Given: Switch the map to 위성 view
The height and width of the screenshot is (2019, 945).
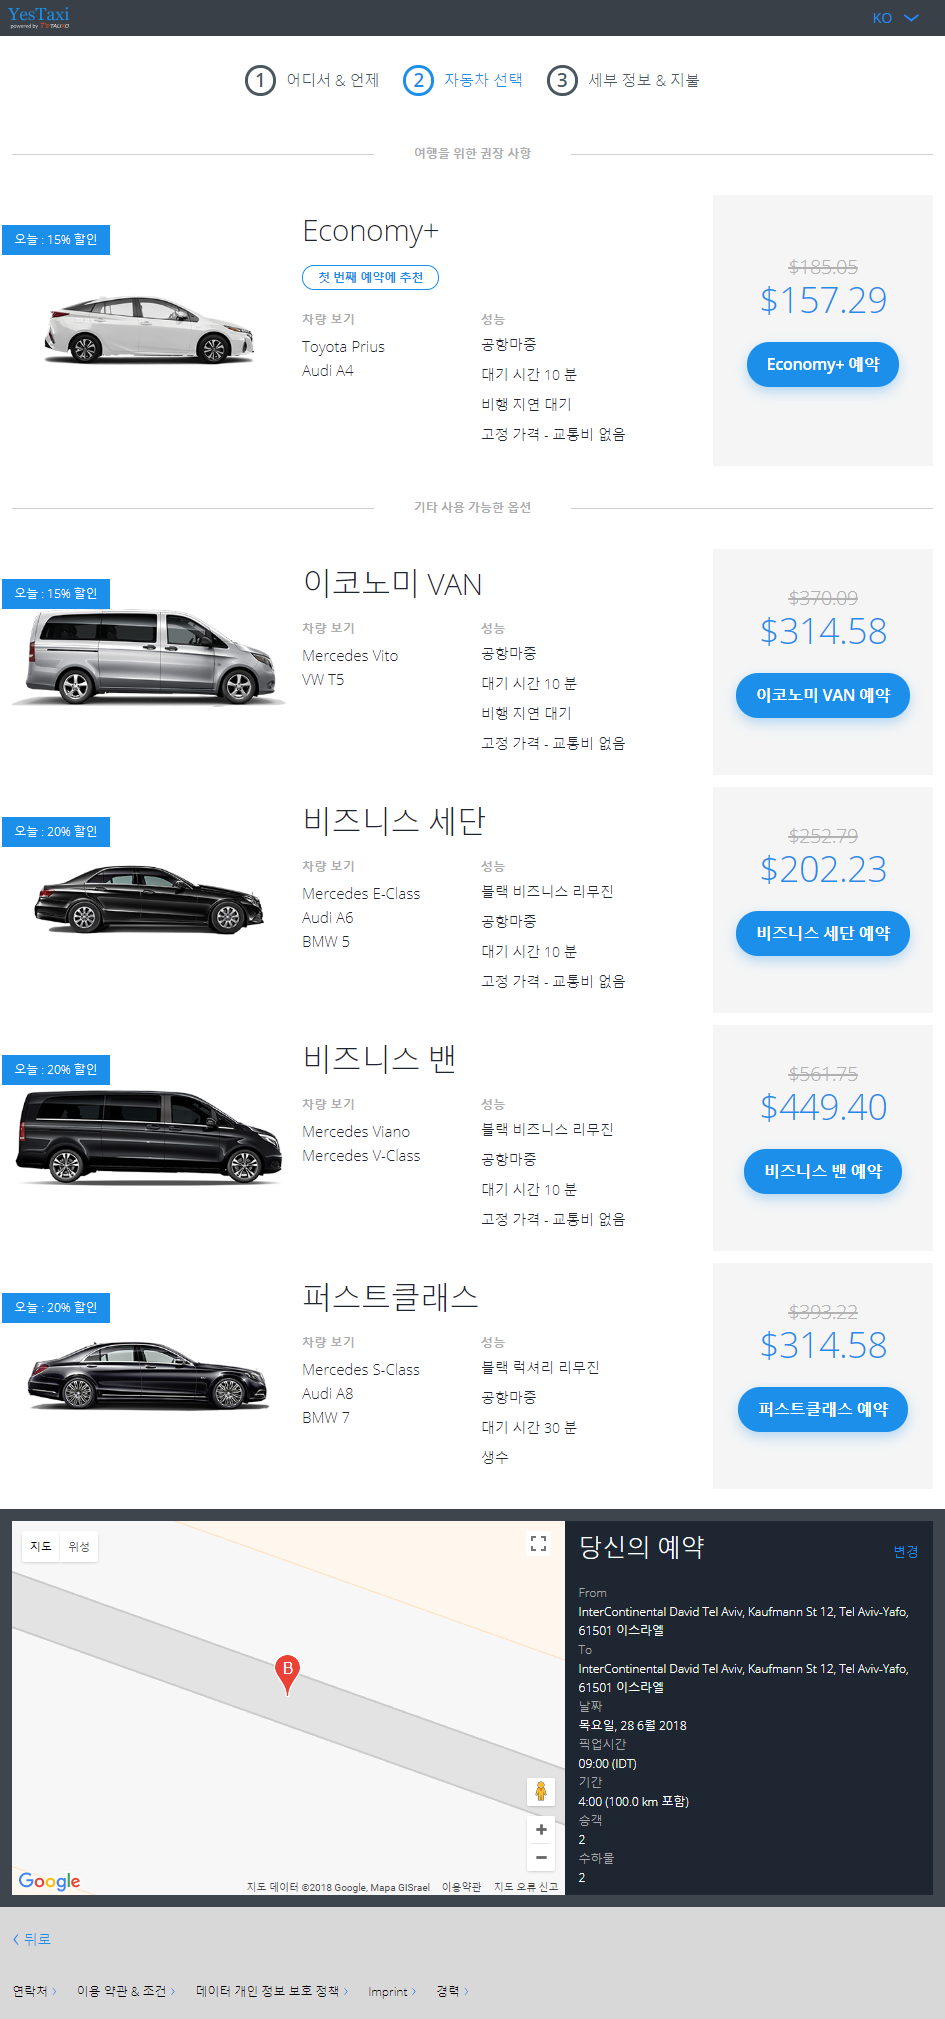Looking at the screenshot, I should pos(79,1547).
